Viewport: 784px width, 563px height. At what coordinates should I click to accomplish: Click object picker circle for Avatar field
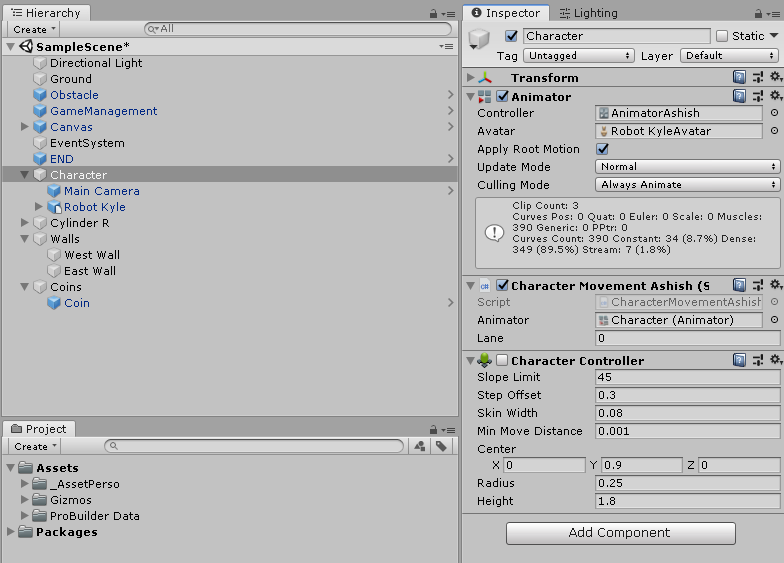[774, 130]
